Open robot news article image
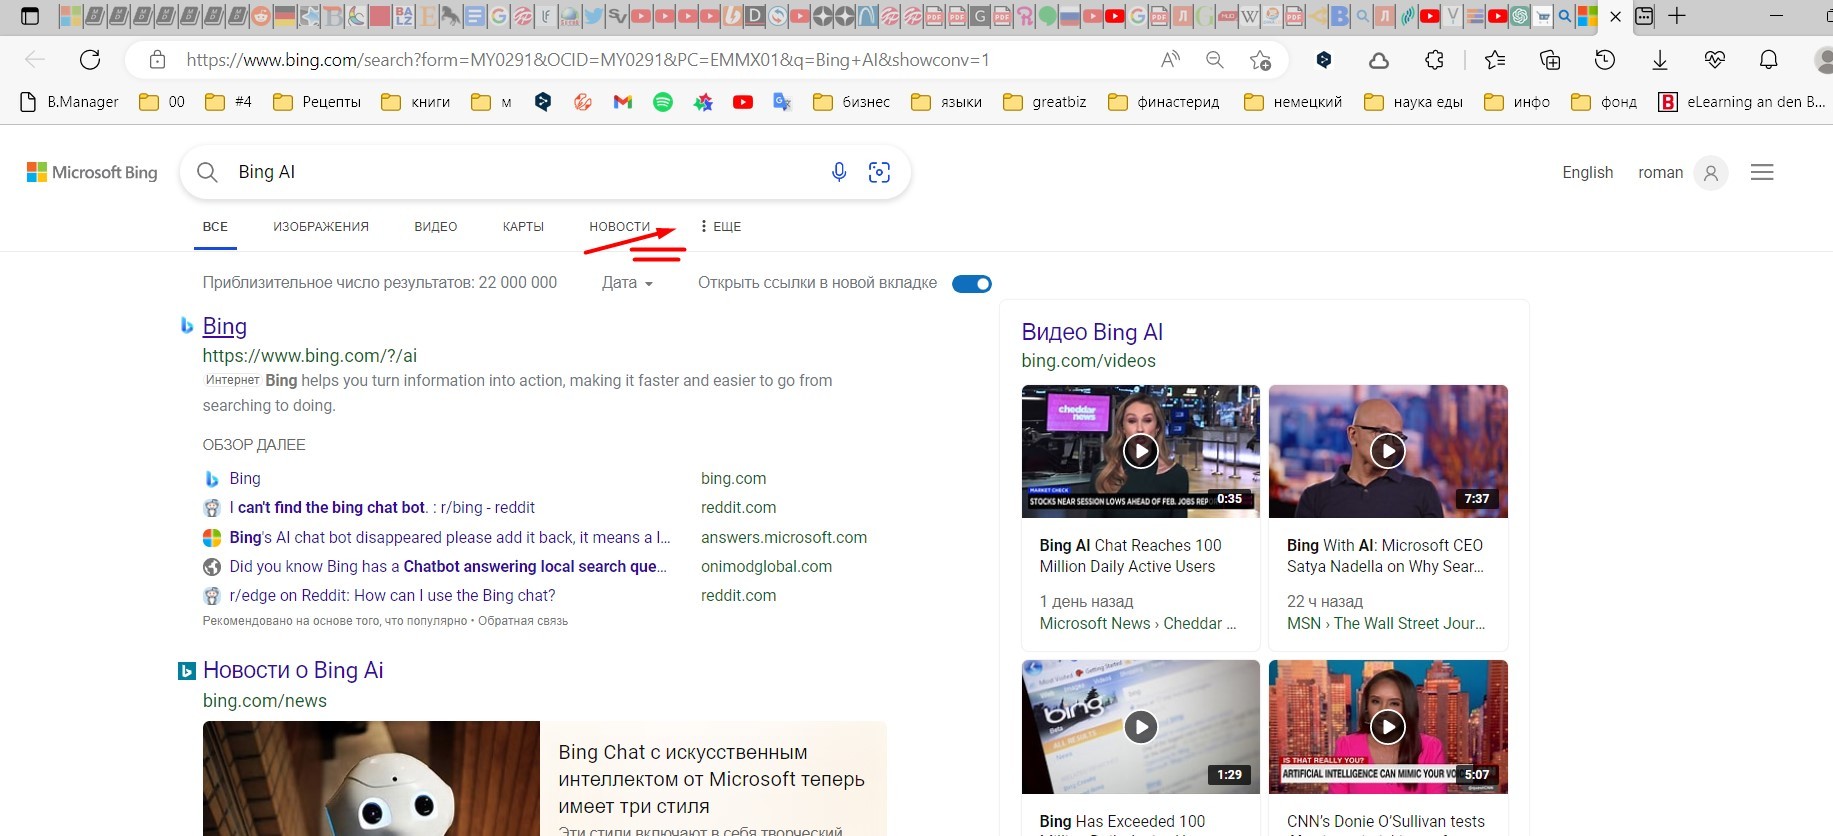 pos(371,778)
